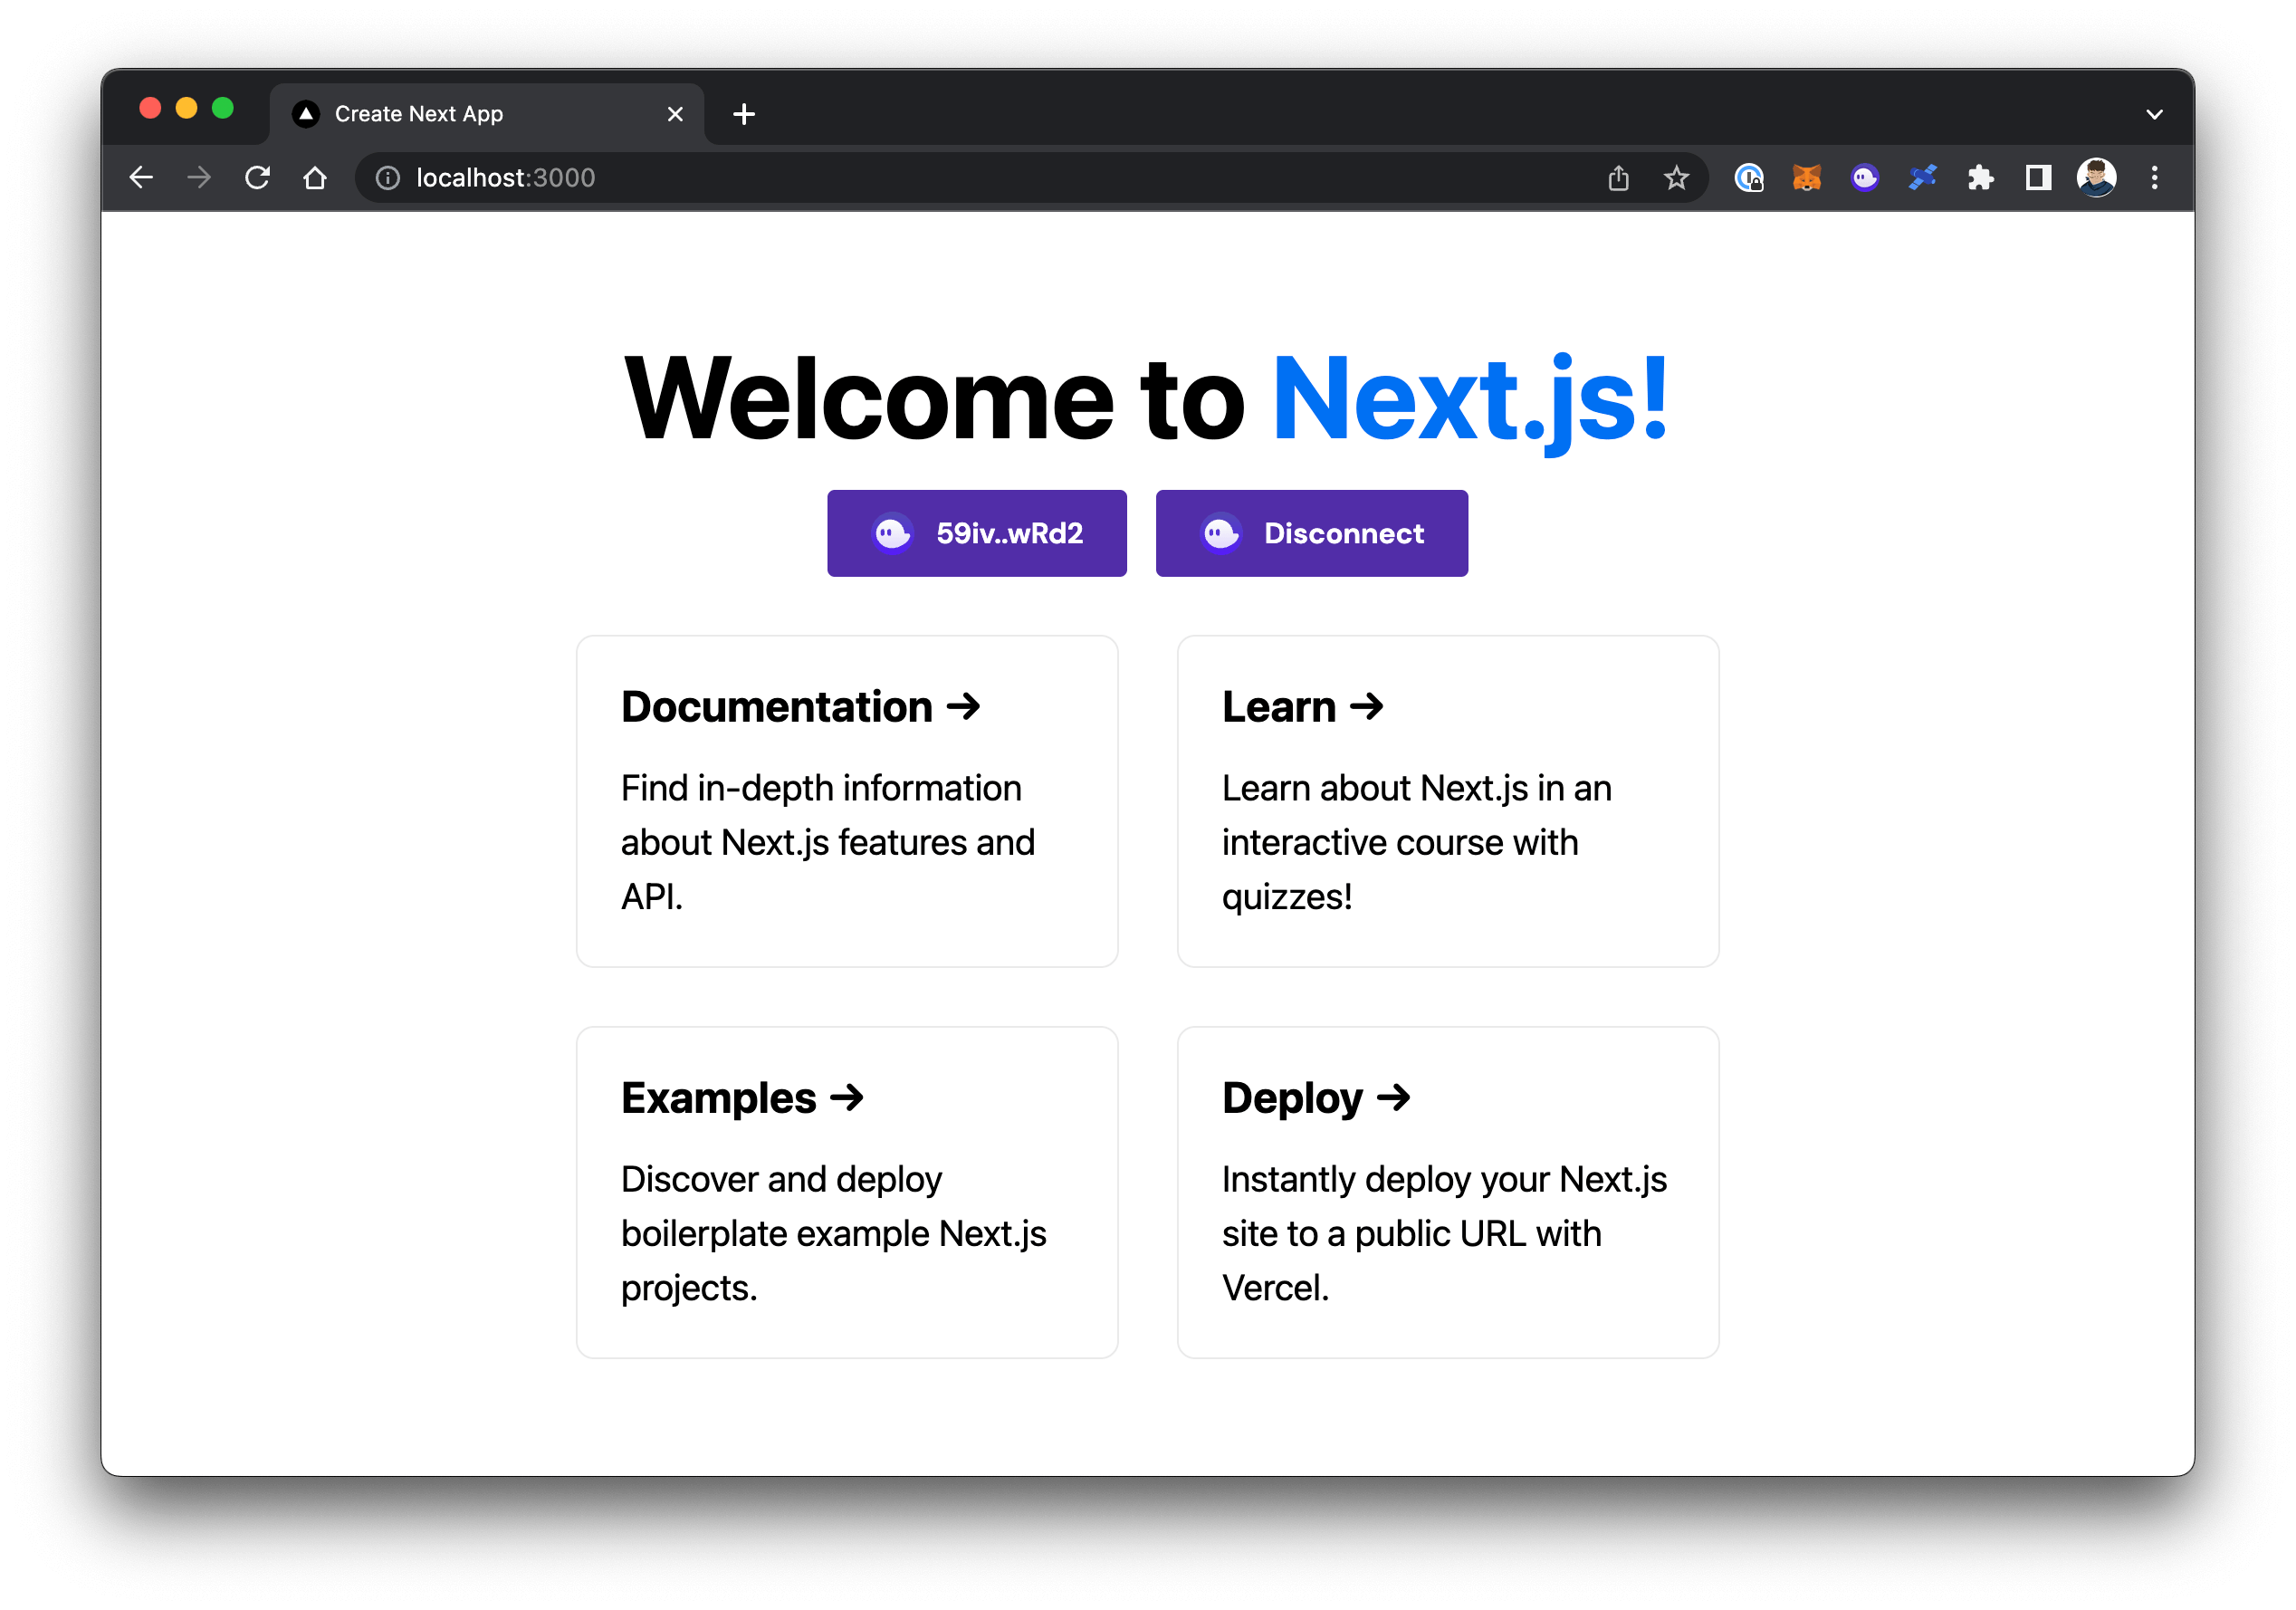This screenshot has height=1610, width=2296.
Task: Click the browser forward arrow
Action: pos(199,178)
